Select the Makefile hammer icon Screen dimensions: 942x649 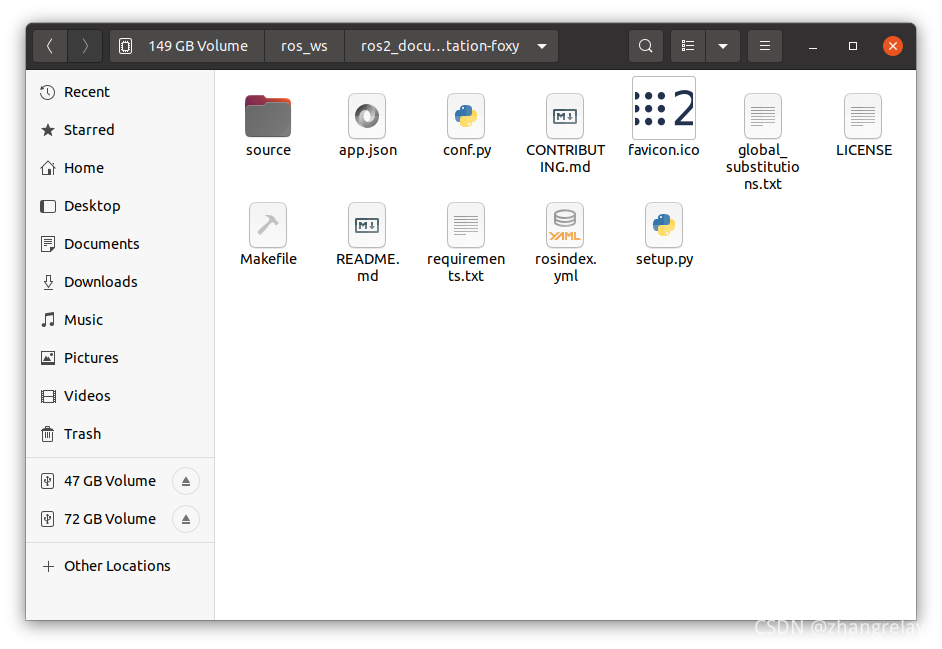[x=268, y=225]
